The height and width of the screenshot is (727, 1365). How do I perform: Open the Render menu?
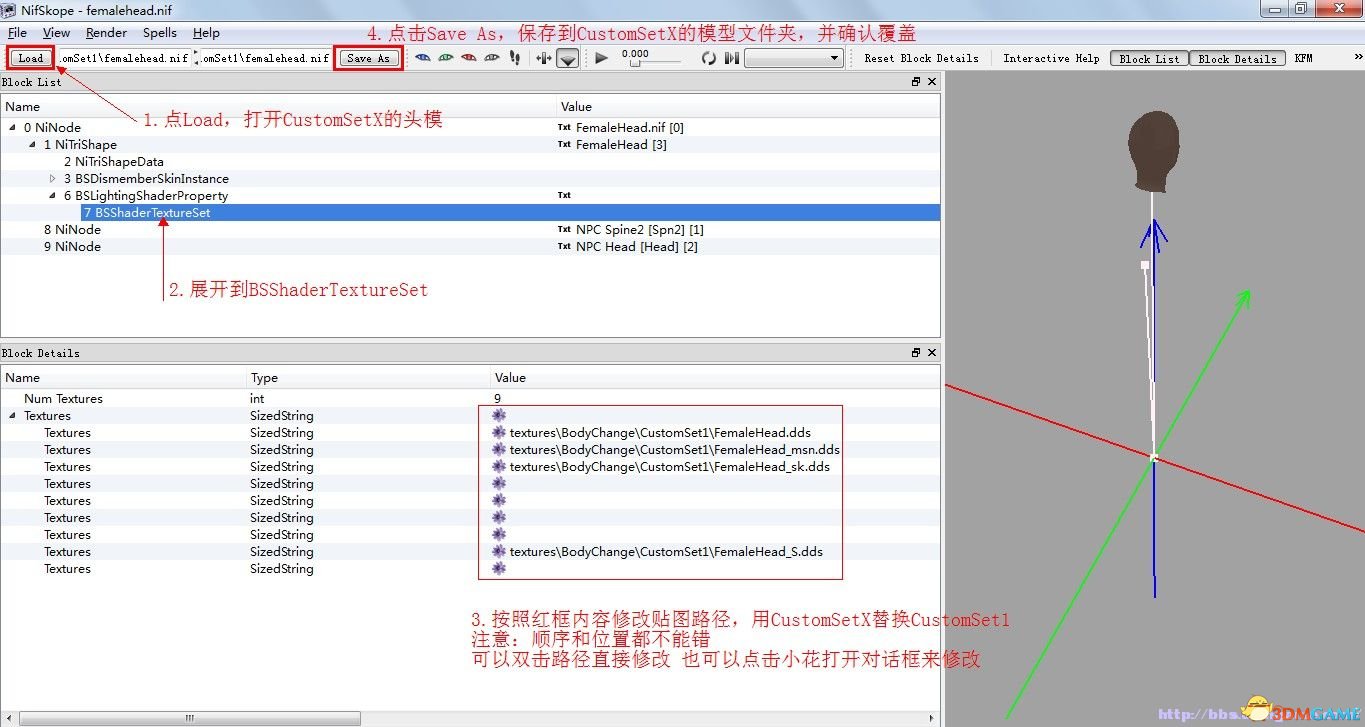tap(106, 33)
